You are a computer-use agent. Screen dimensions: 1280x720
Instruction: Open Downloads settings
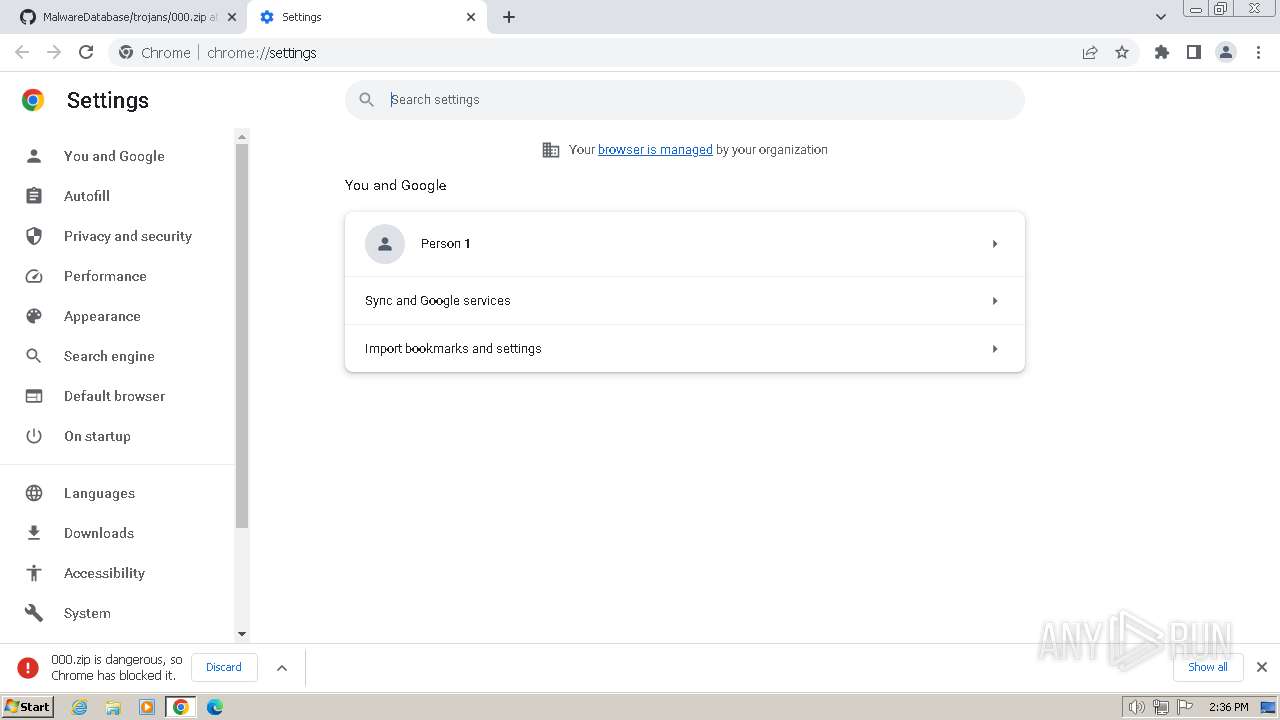[99, 533]
